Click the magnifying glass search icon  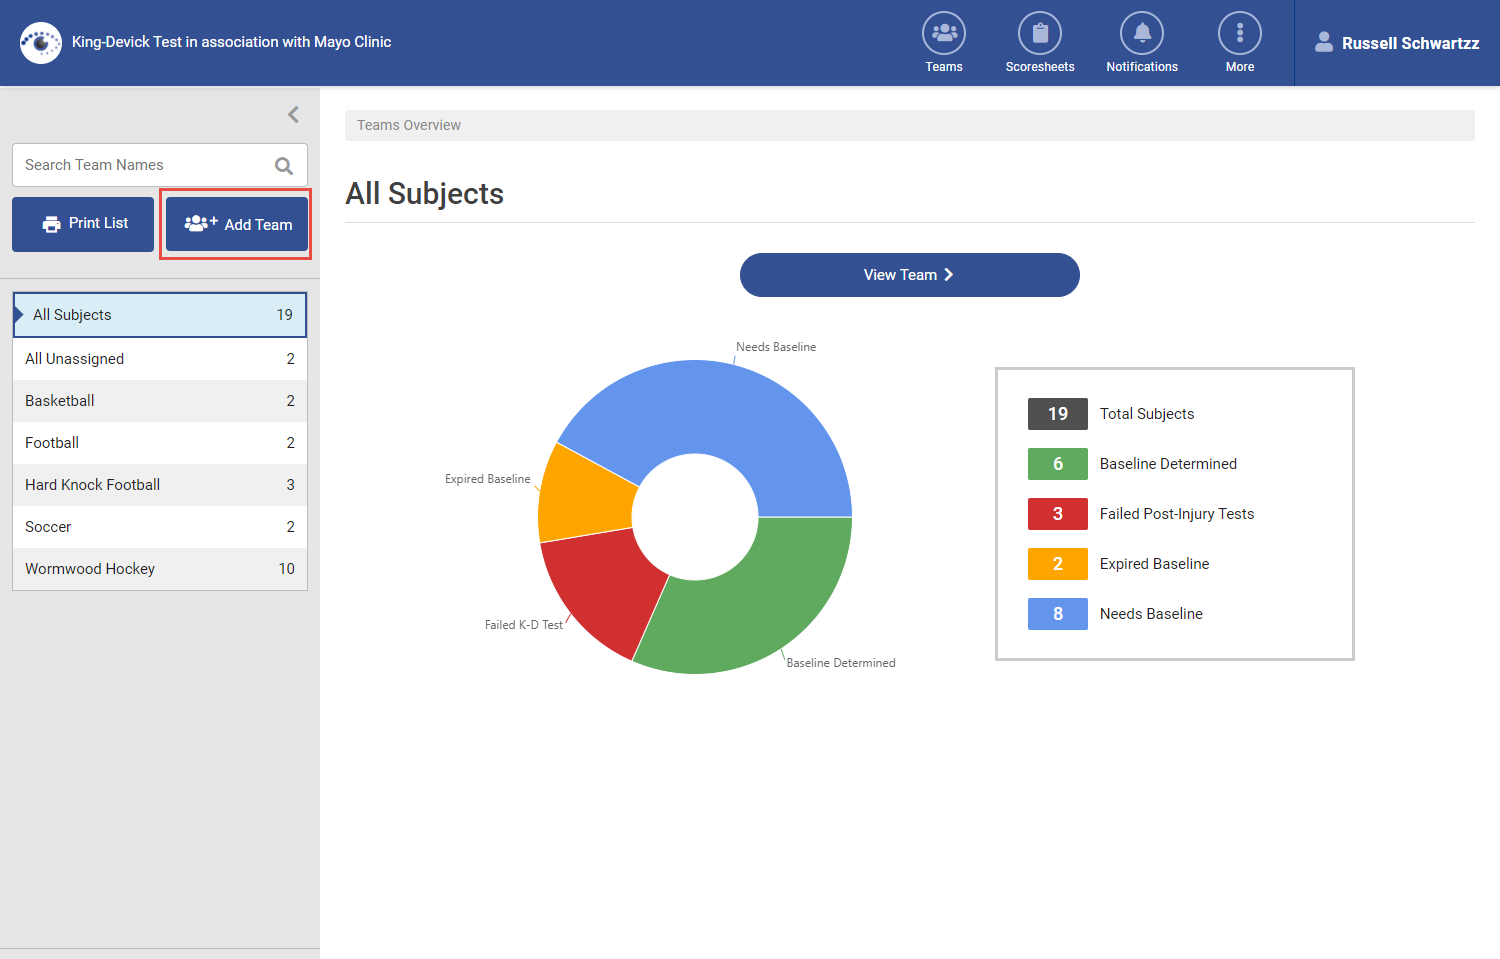click(283, 164)
